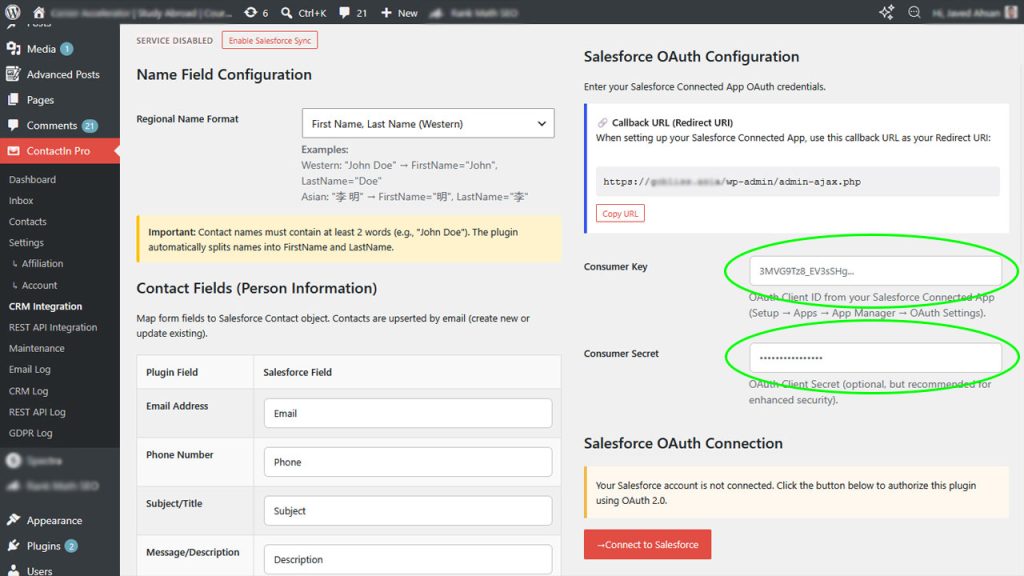Click the Subject/Title Salesforce field input
Viewport: 1024px width, 576px height.
pyautogui.click(x=408, y=511)
